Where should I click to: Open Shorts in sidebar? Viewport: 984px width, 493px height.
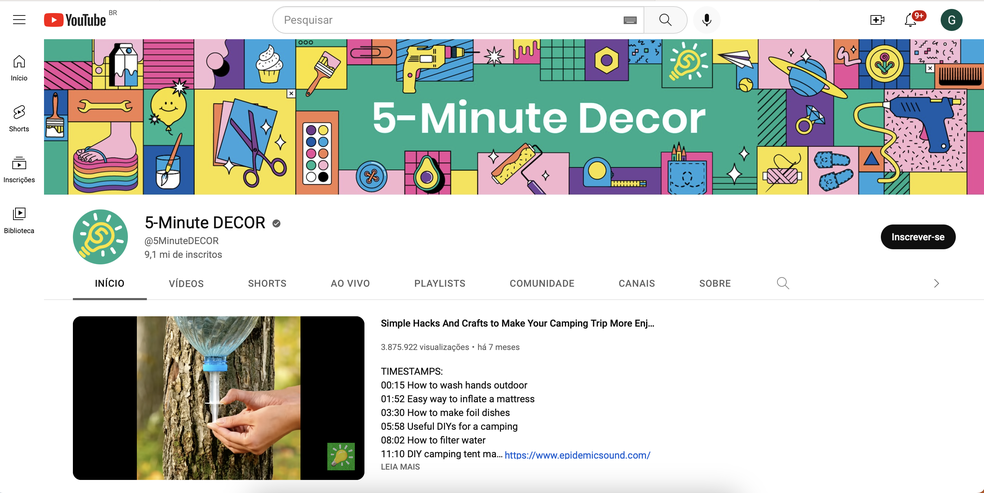(x=19, y=119)
